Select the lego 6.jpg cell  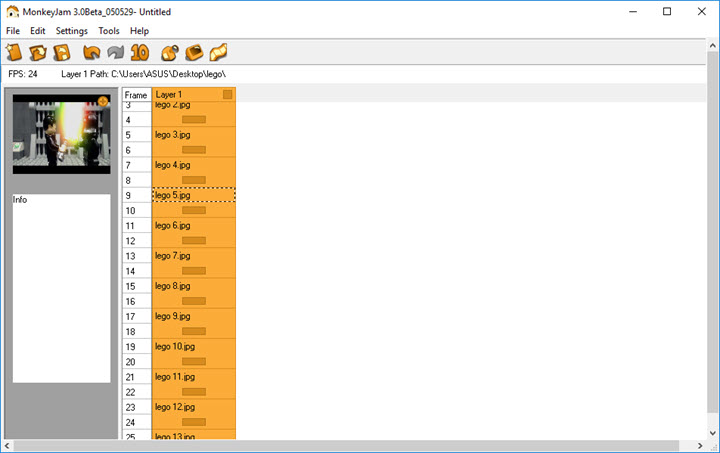[194, 225]
